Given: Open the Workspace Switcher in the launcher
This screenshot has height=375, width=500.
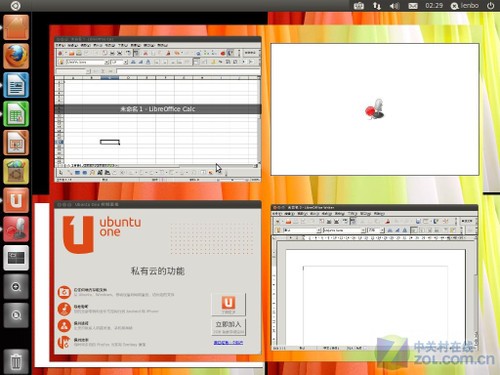Looking at the screenshot, I should 16,258.
